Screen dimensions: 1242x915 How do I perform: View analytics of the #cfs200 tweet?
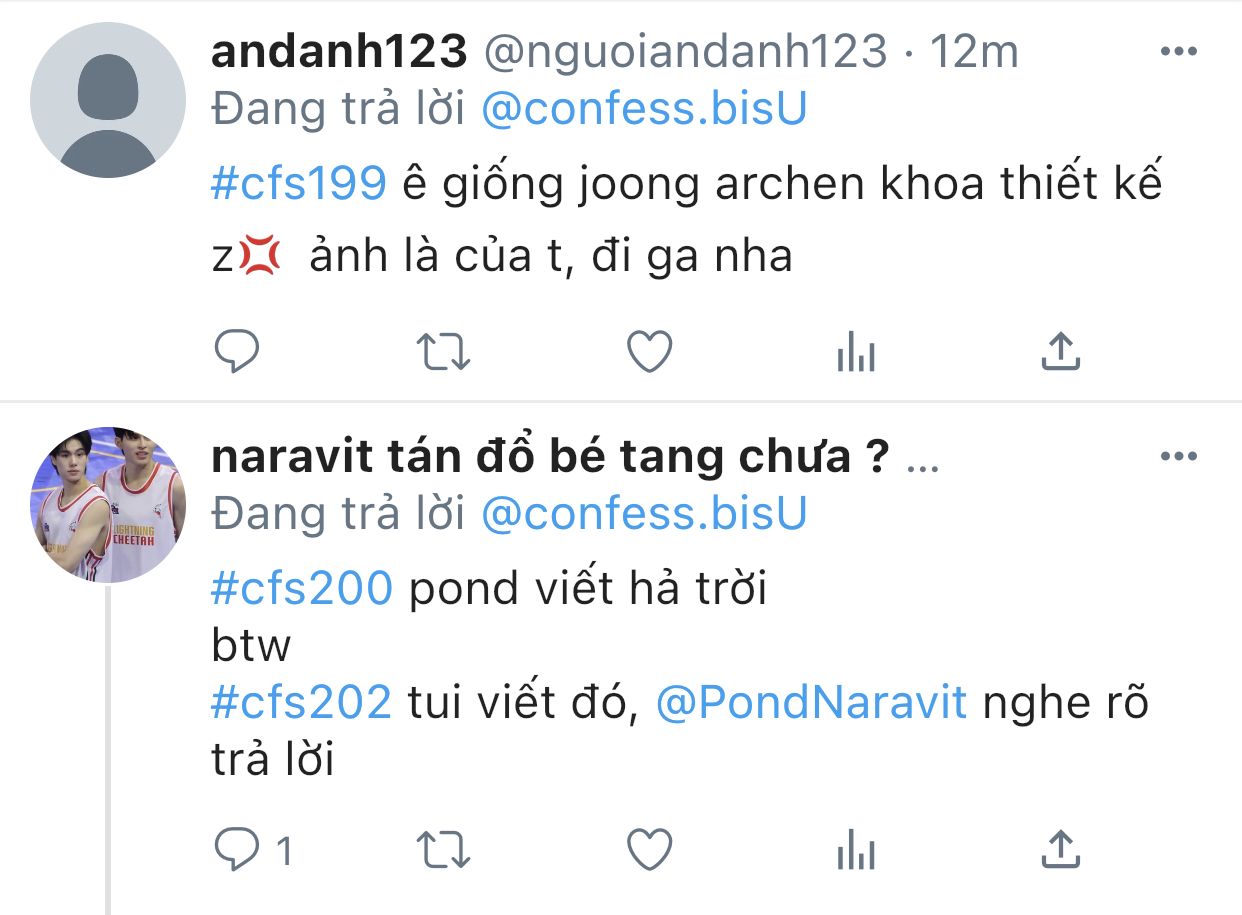855,851
